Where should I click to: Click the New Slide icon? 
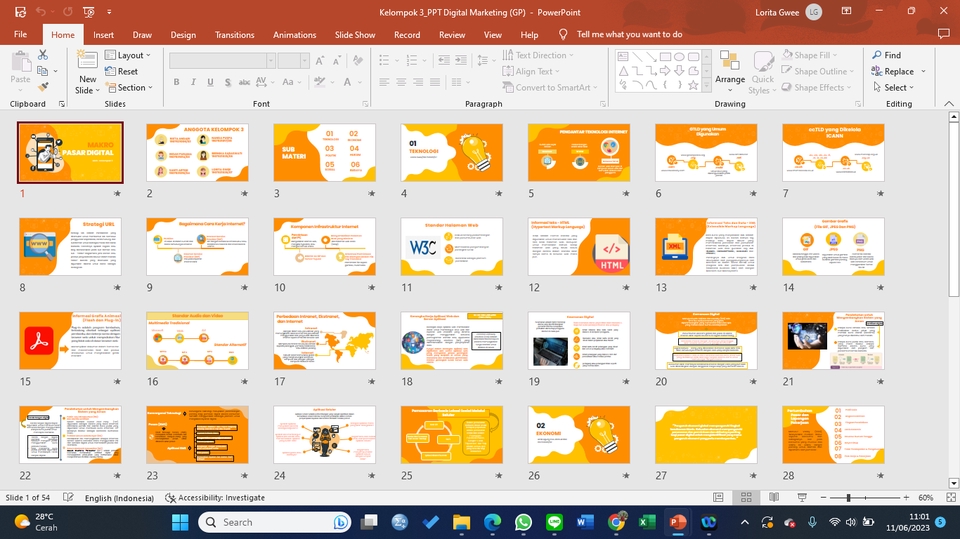click(x=87, y=61)
